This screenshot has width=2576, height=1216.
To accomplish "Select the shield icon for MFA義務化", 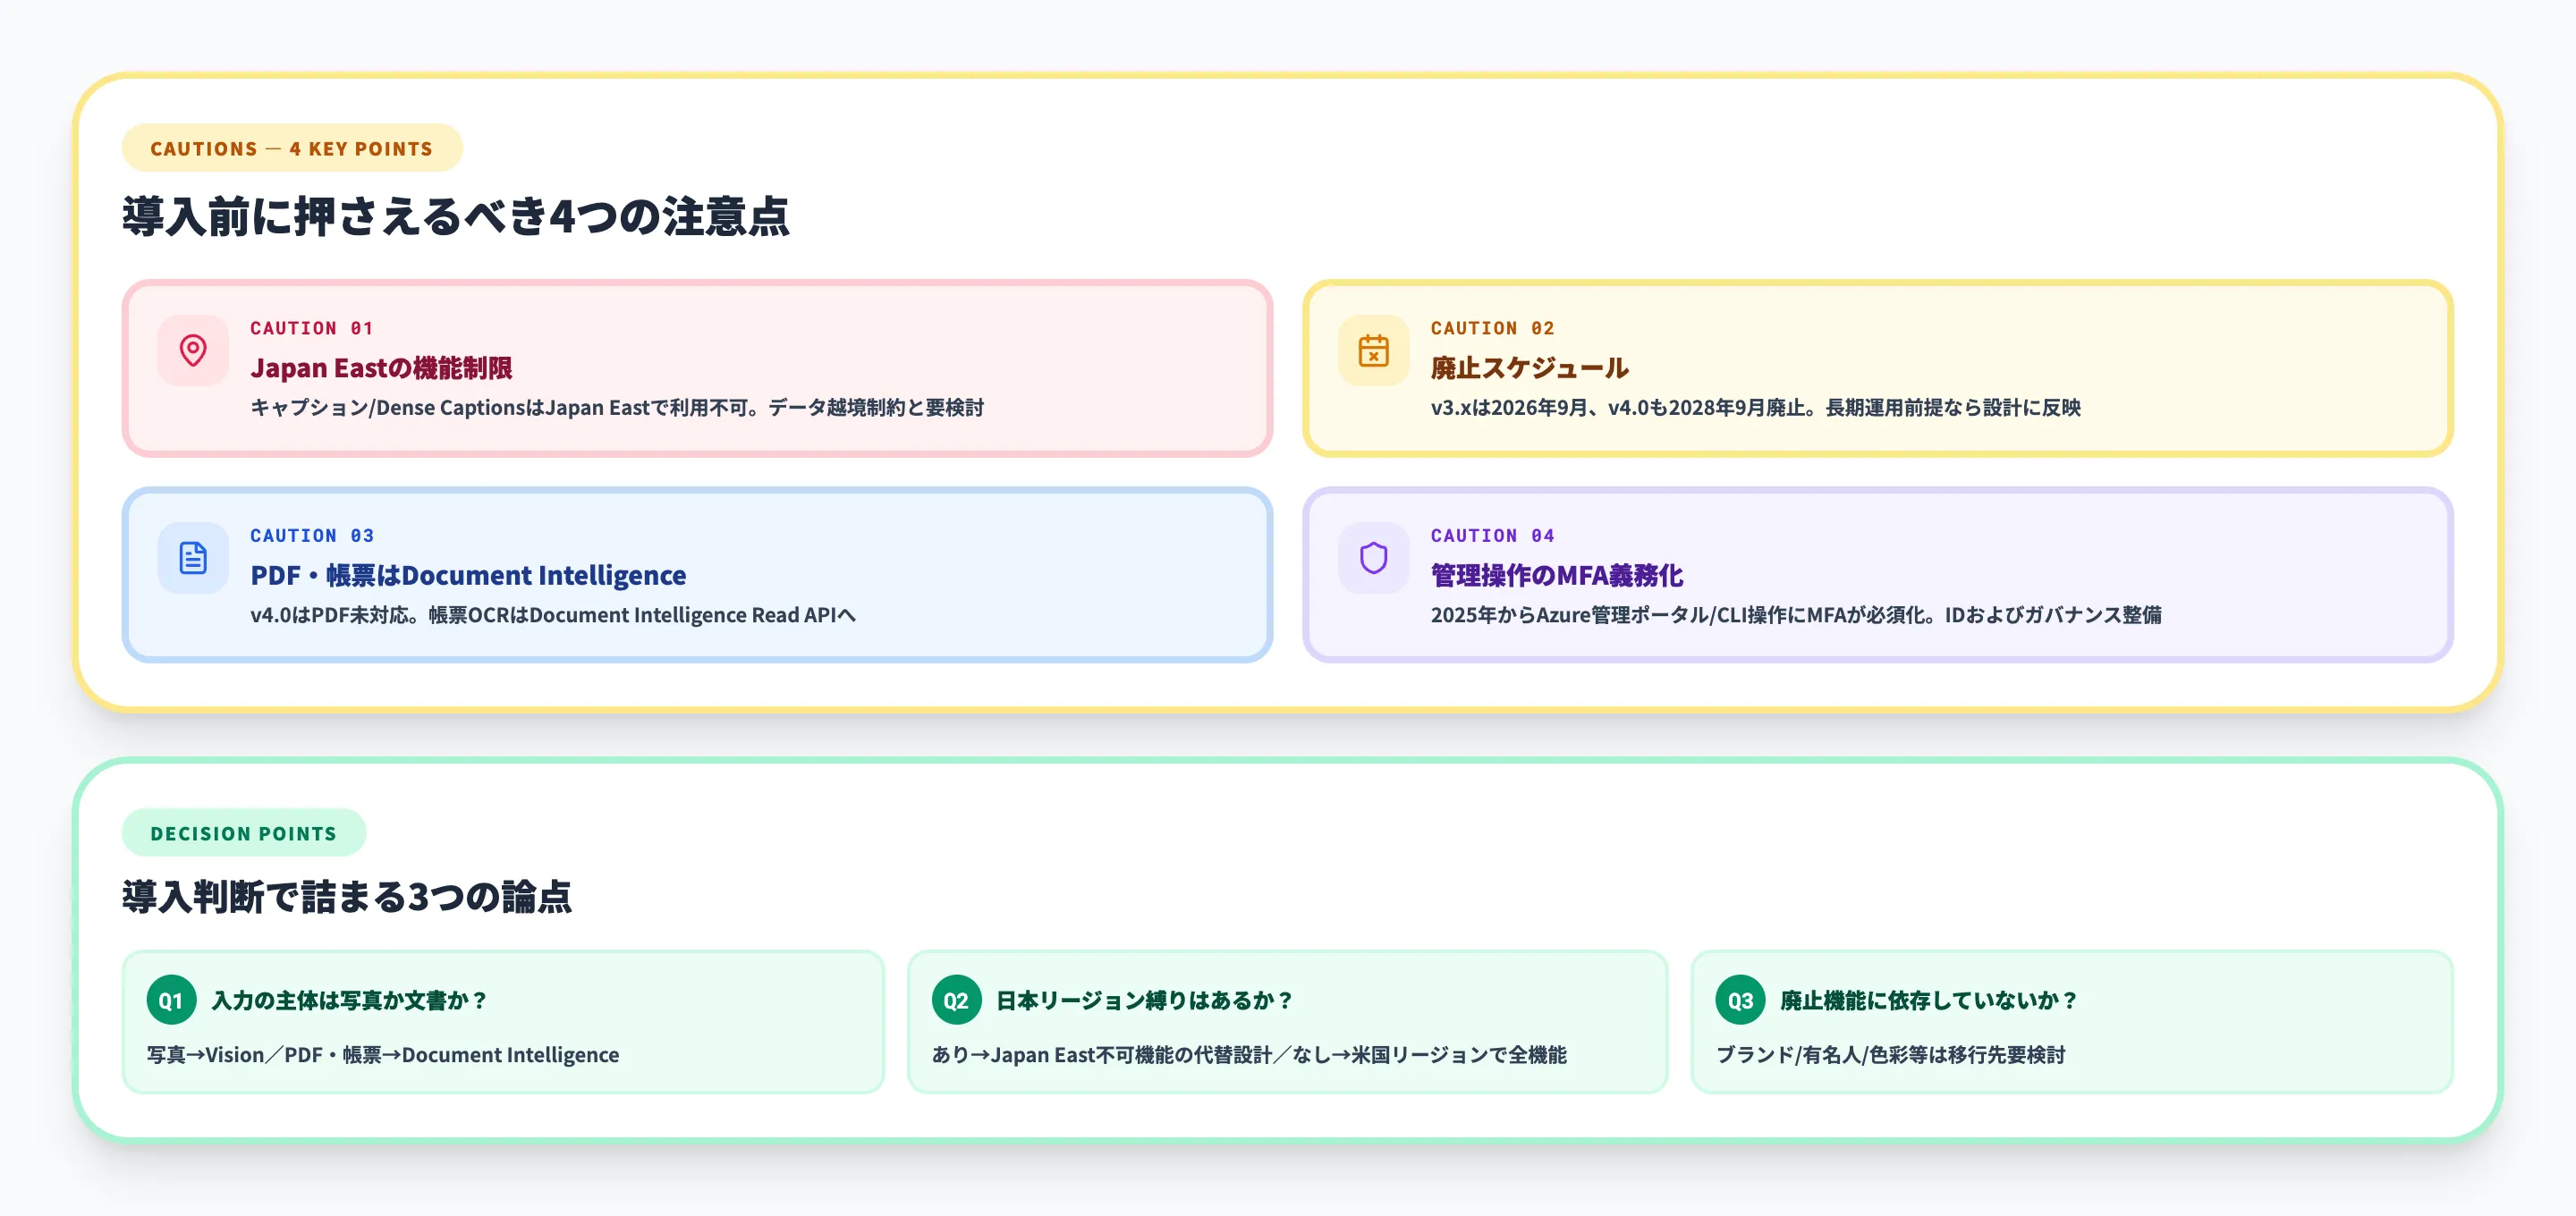I will [x=1374, y=560].
